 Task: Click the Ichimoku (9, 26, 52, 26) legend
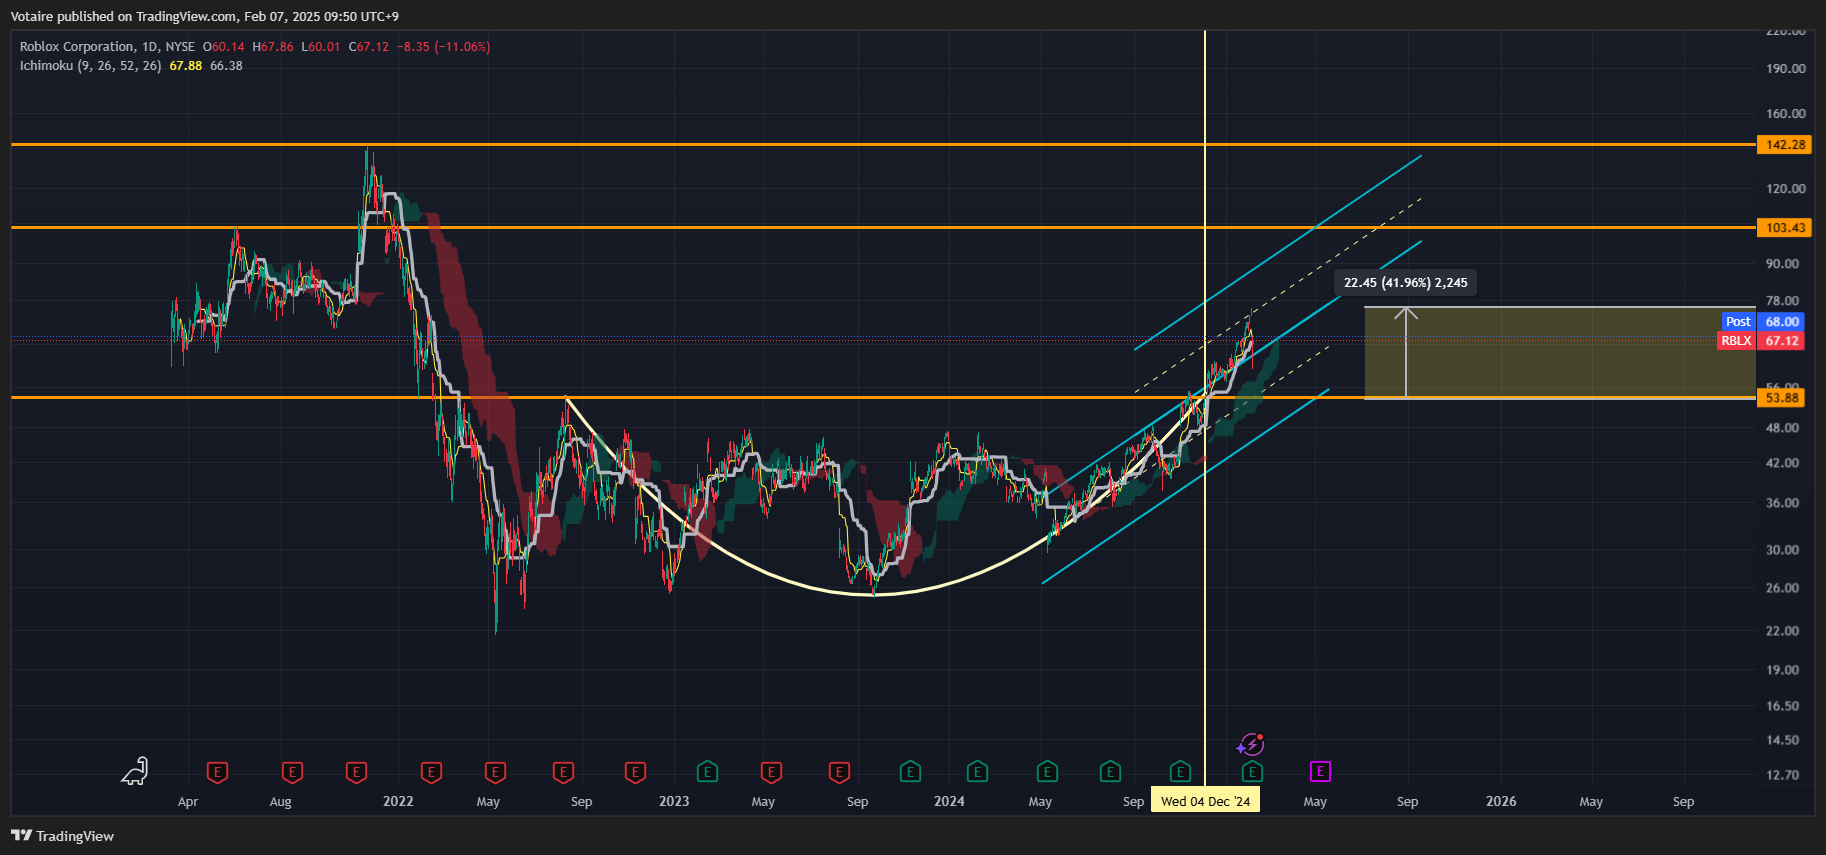(90, 66)
